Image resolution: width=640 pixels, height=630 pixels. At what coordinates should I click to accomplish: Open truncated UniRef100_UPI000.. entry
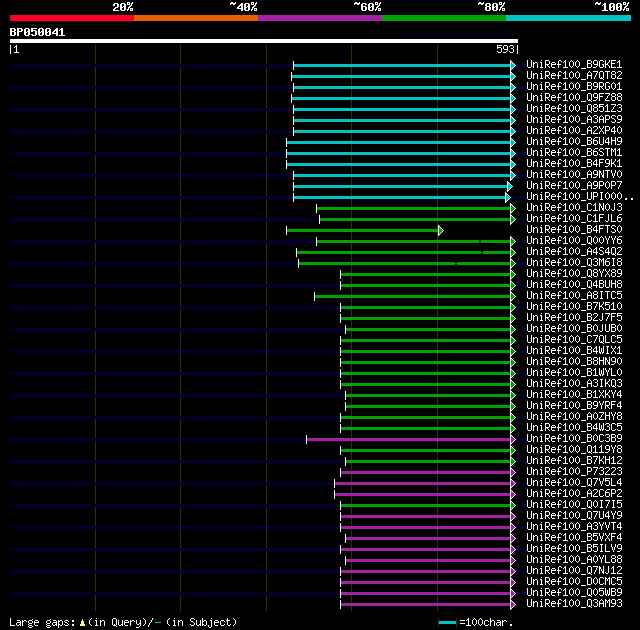click(580, 197)
